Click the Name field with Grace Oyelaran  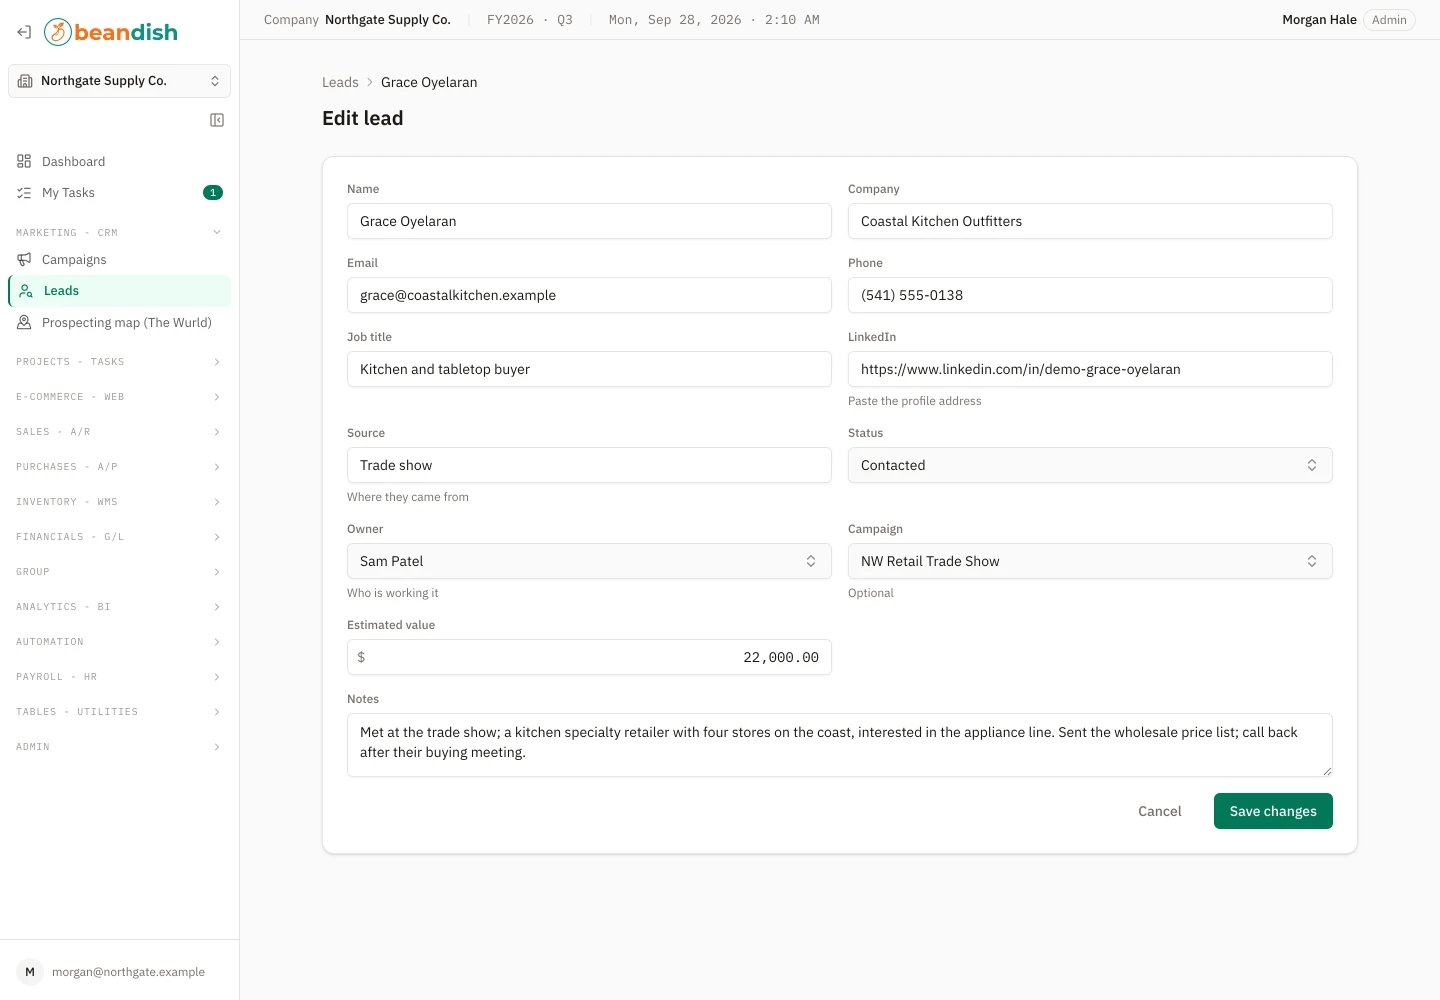(x=589, y=221)
